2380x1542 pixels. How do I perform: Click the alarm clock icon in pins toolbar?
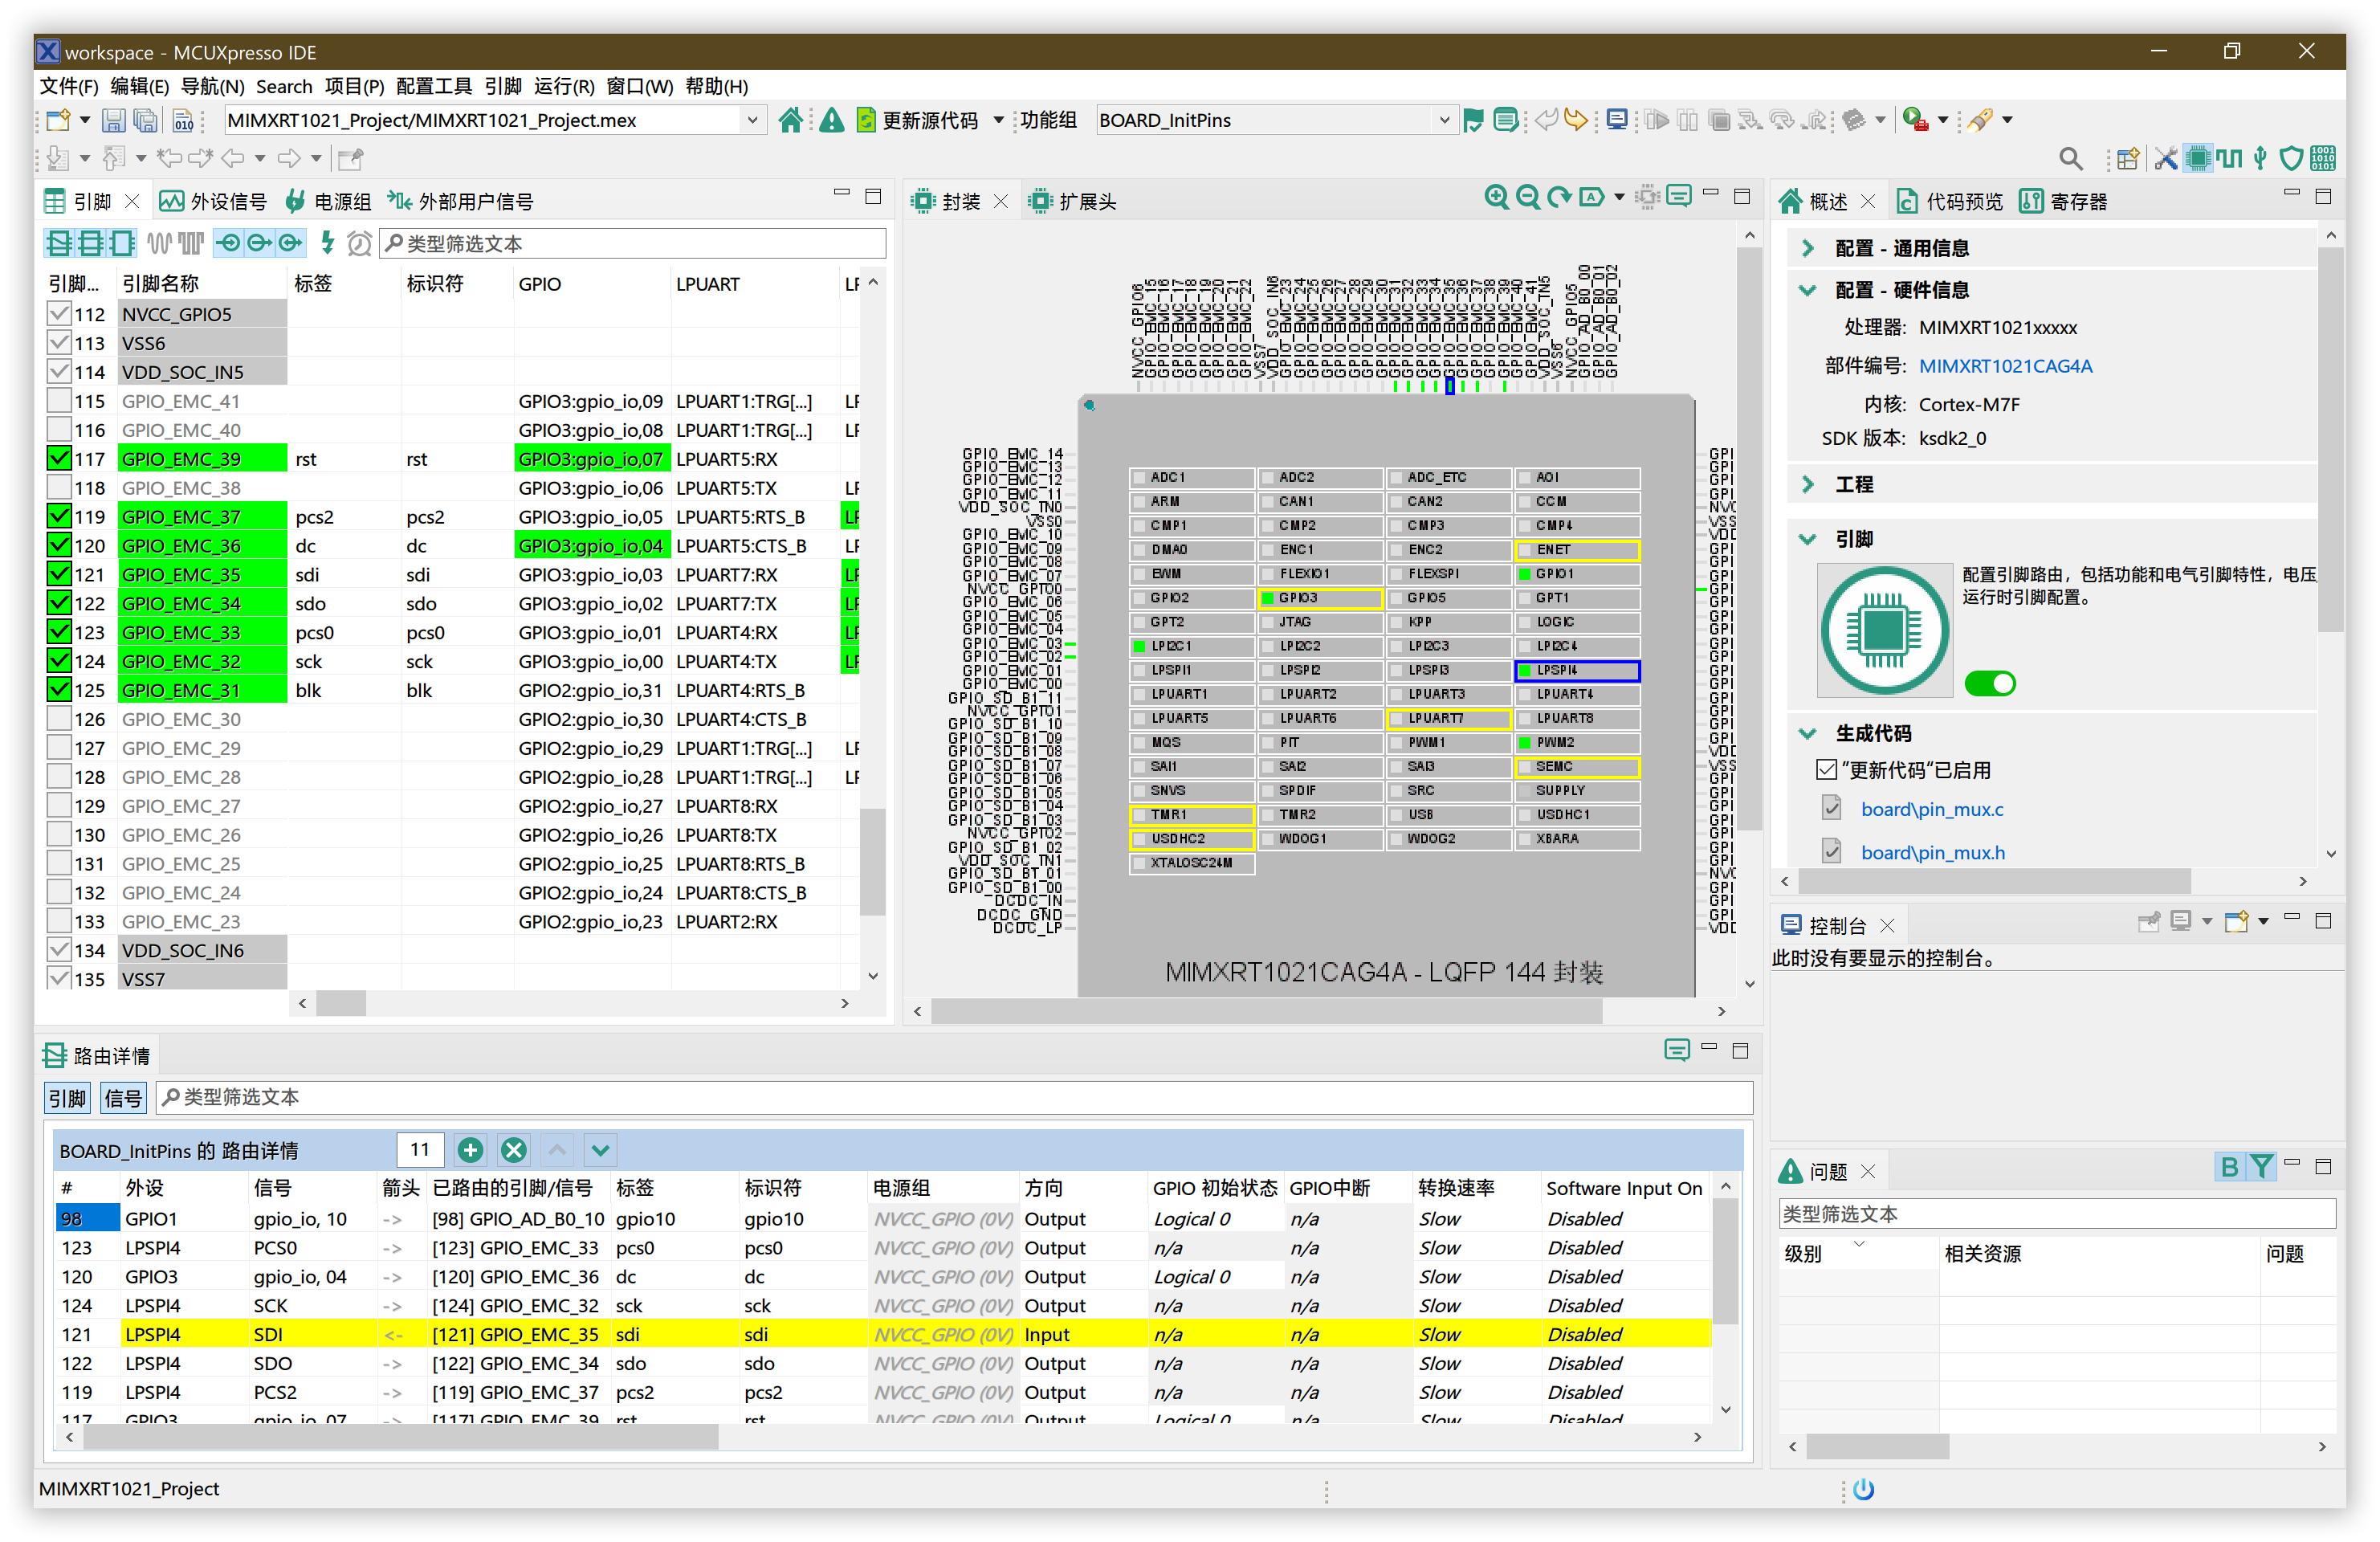click(x=359, y=243)
